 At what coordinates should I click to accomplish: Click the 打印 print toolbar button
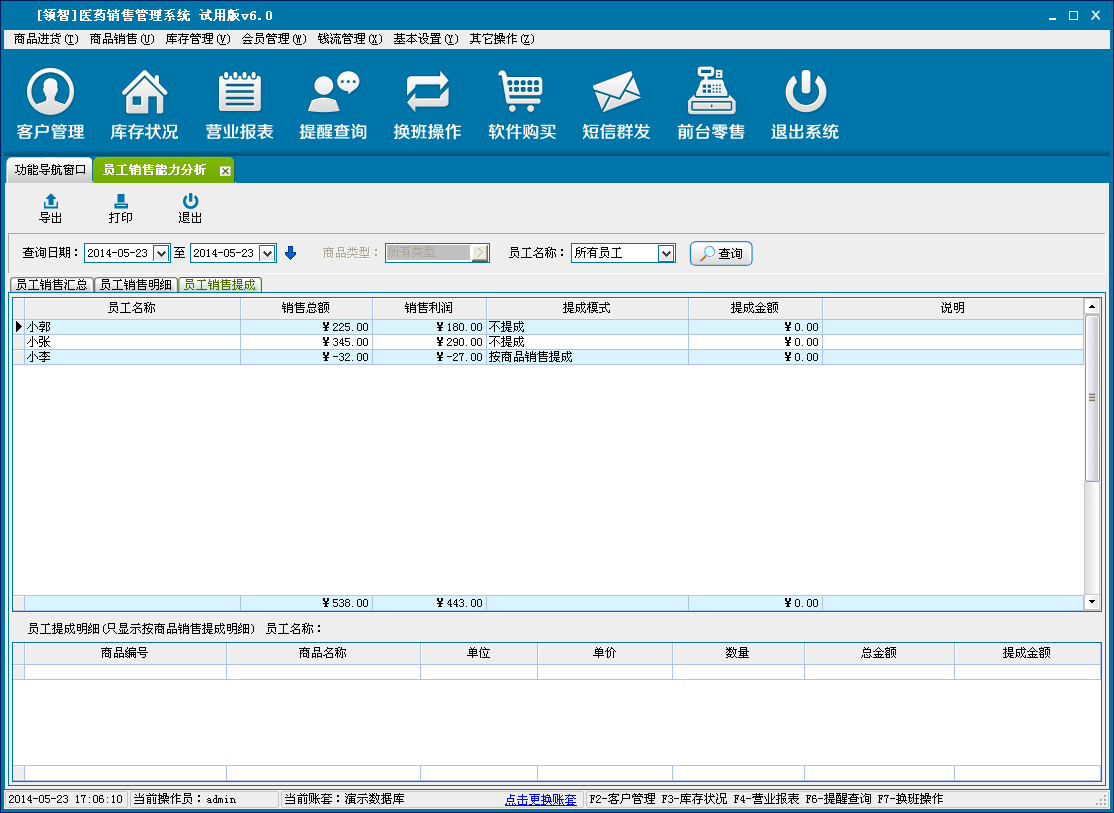pos(120,209)
